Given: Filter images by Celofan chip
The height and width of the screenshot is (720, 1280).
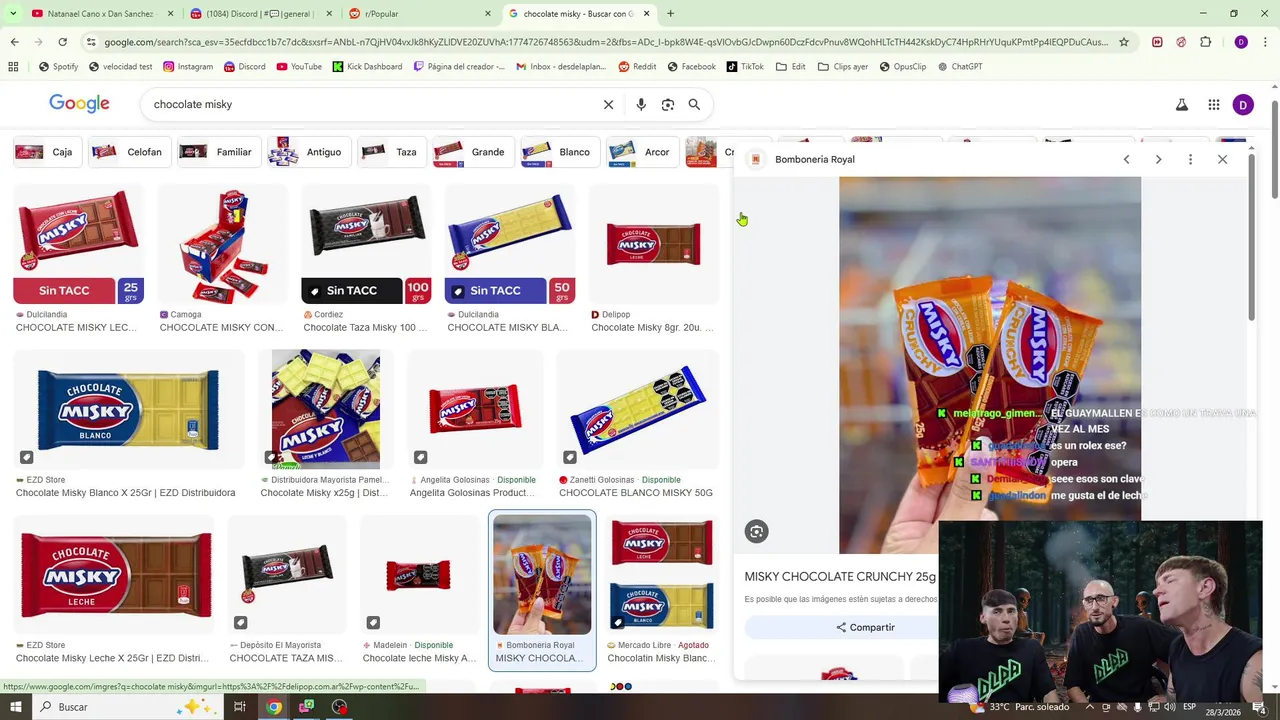Looking at the screenshot, I should (x=129, y=152).
